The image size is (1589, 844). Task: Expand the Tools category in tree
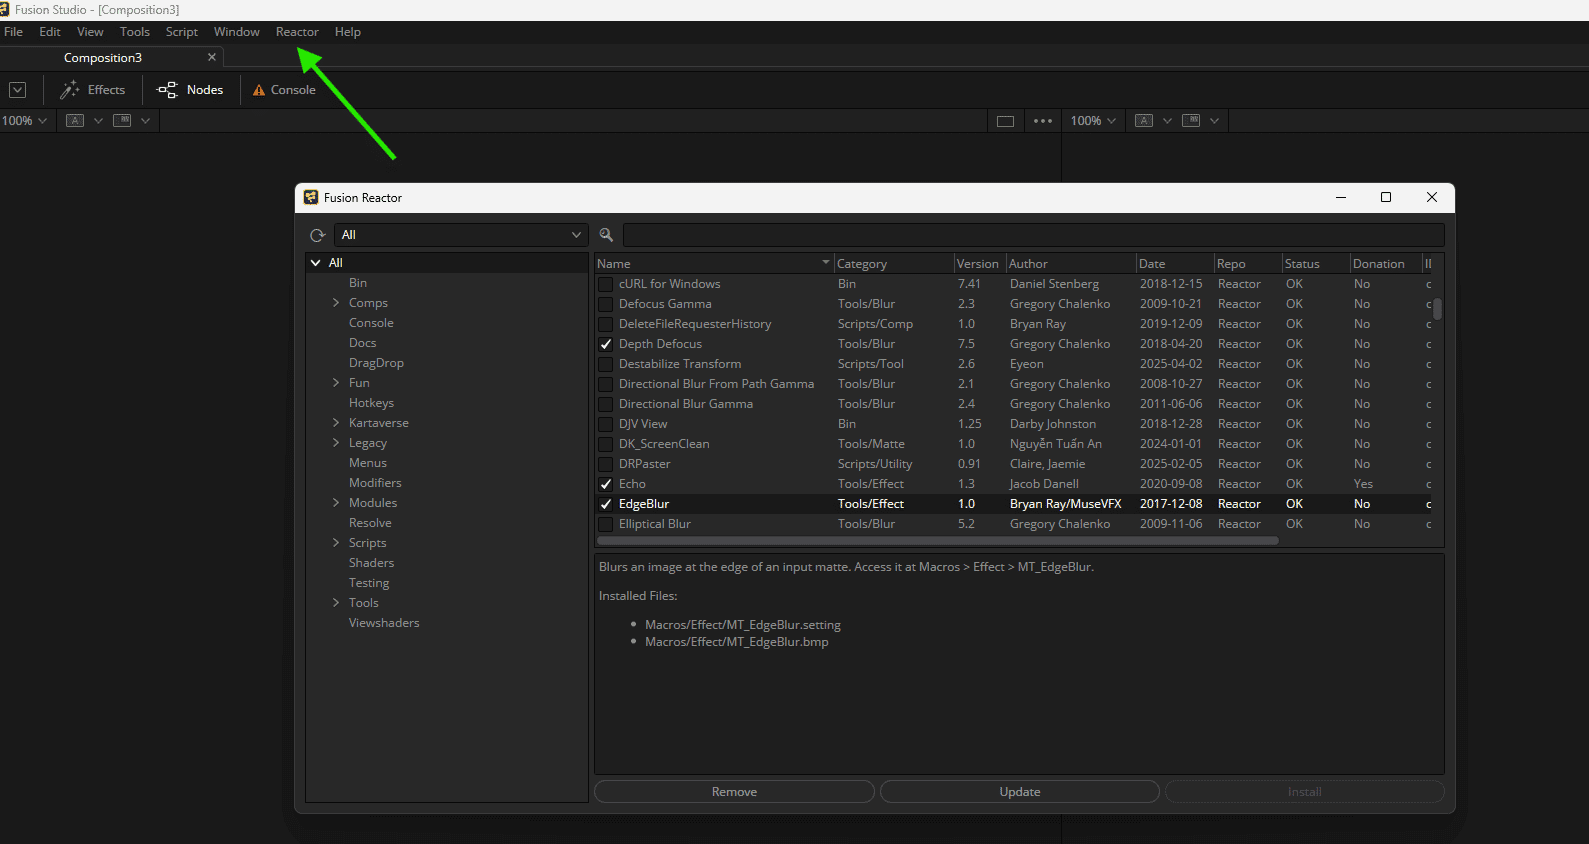click(x=336, y=603)
